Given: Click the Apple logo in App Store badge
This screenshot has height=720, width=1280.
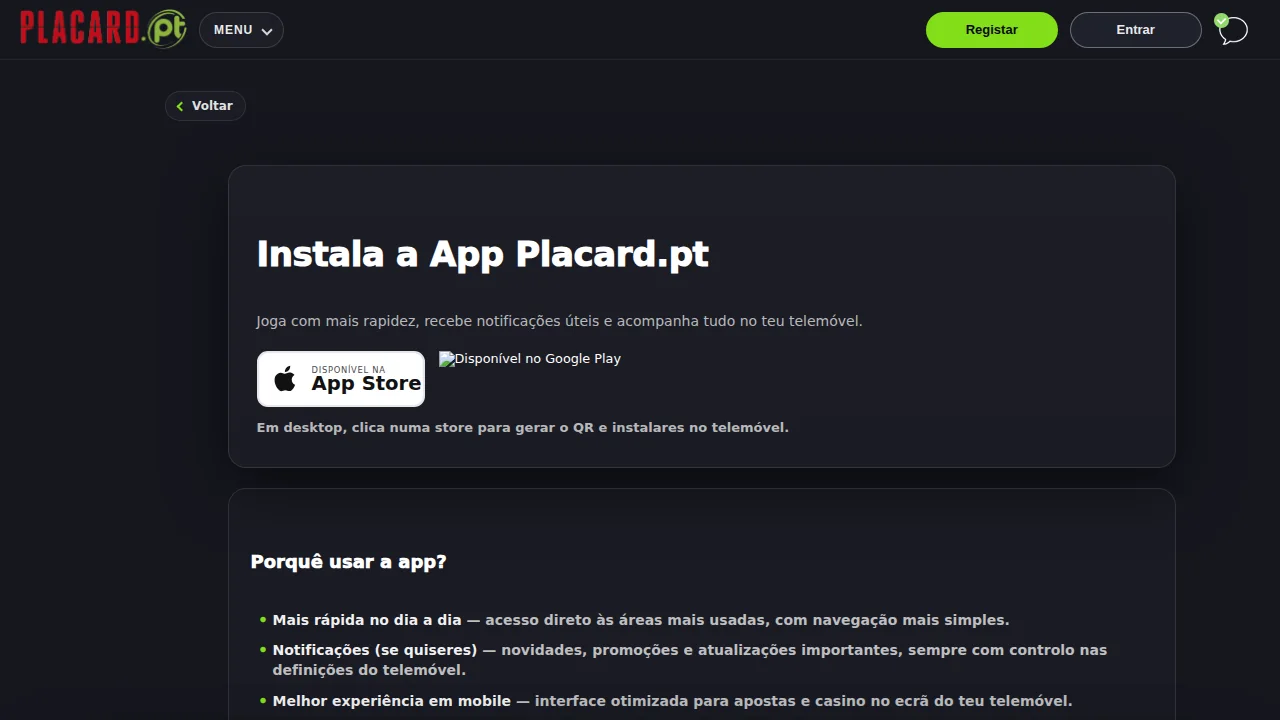Looking at the screenshot, I should tap(285, 379).
